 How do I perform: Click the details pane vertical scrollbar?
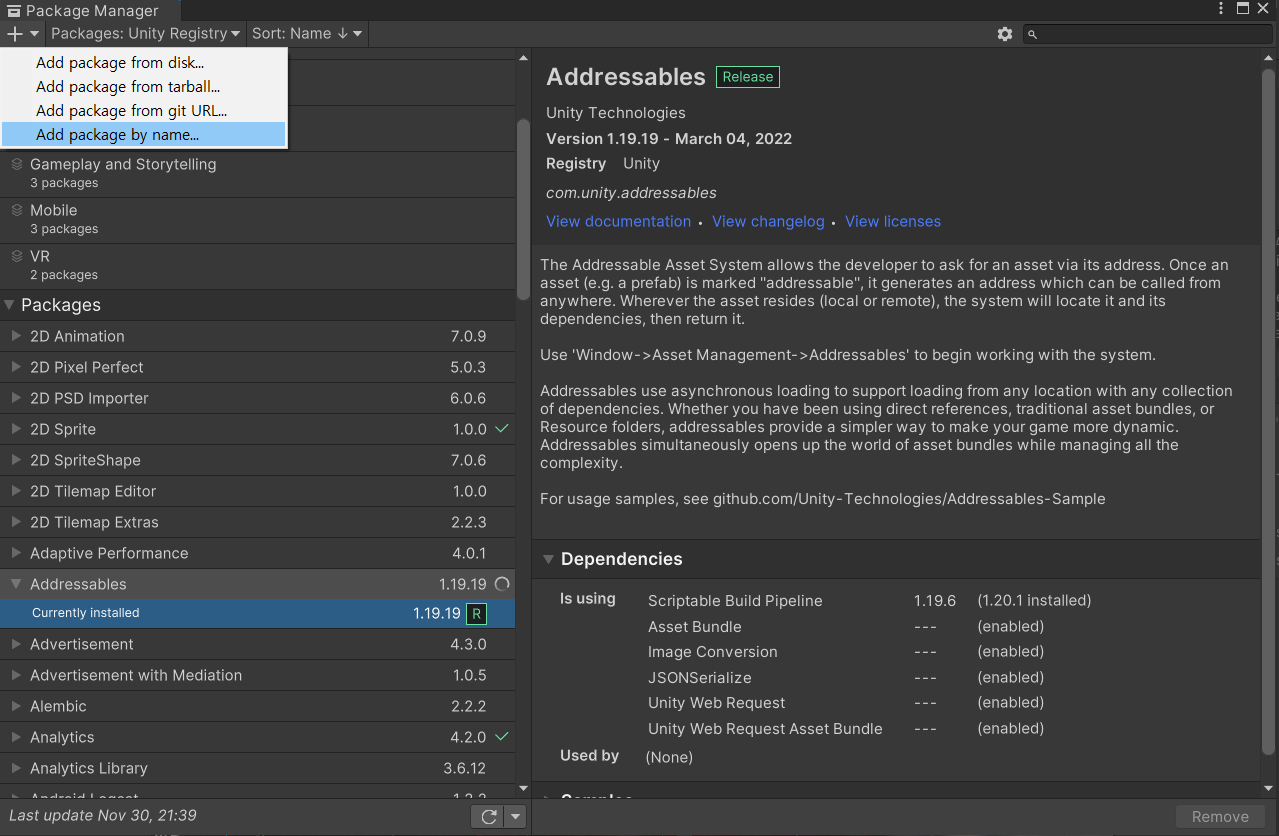point(1270,410)
